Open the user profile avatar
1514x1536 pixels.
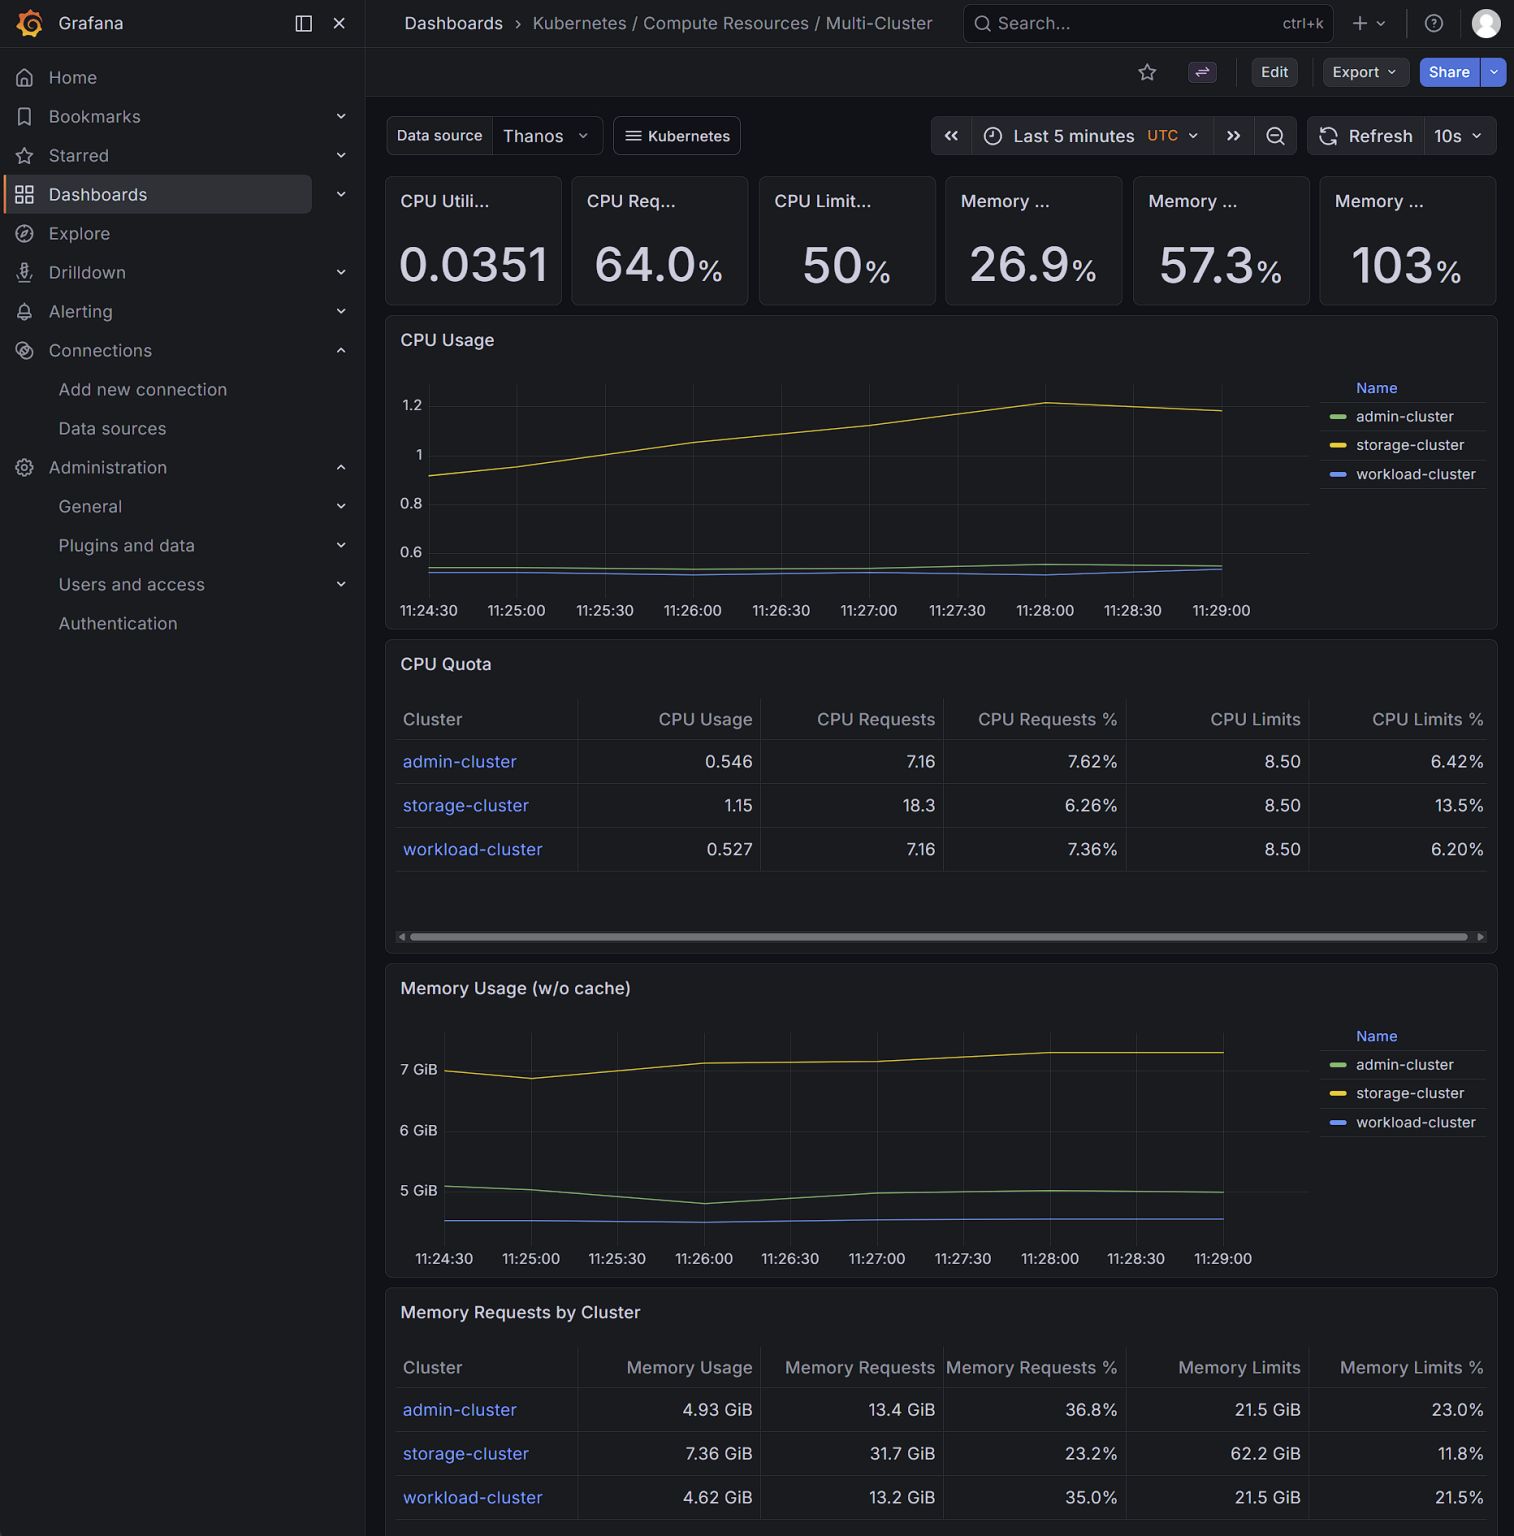click(1486, 23)
